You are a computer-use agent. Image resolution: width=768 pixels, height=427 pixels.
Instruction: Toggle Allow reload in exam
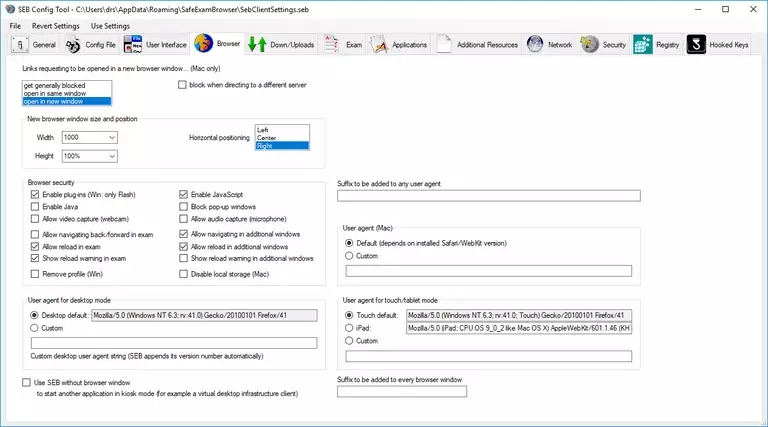coord(35,247)
